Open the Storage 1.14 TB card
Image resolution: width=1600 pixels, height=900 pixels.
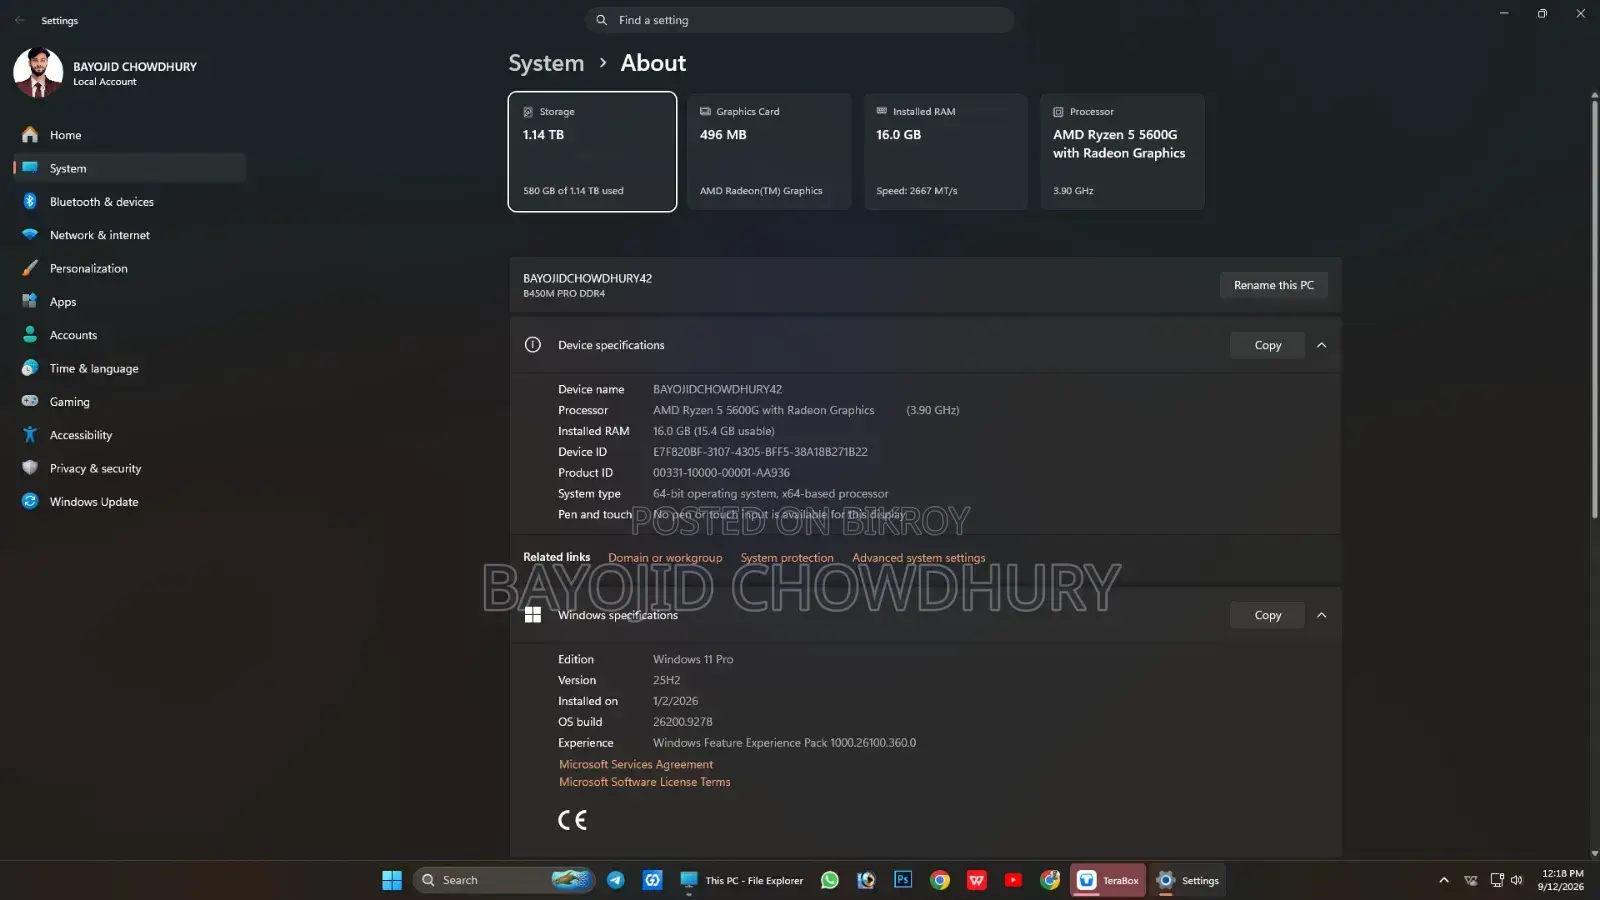[x=592, y=152]
